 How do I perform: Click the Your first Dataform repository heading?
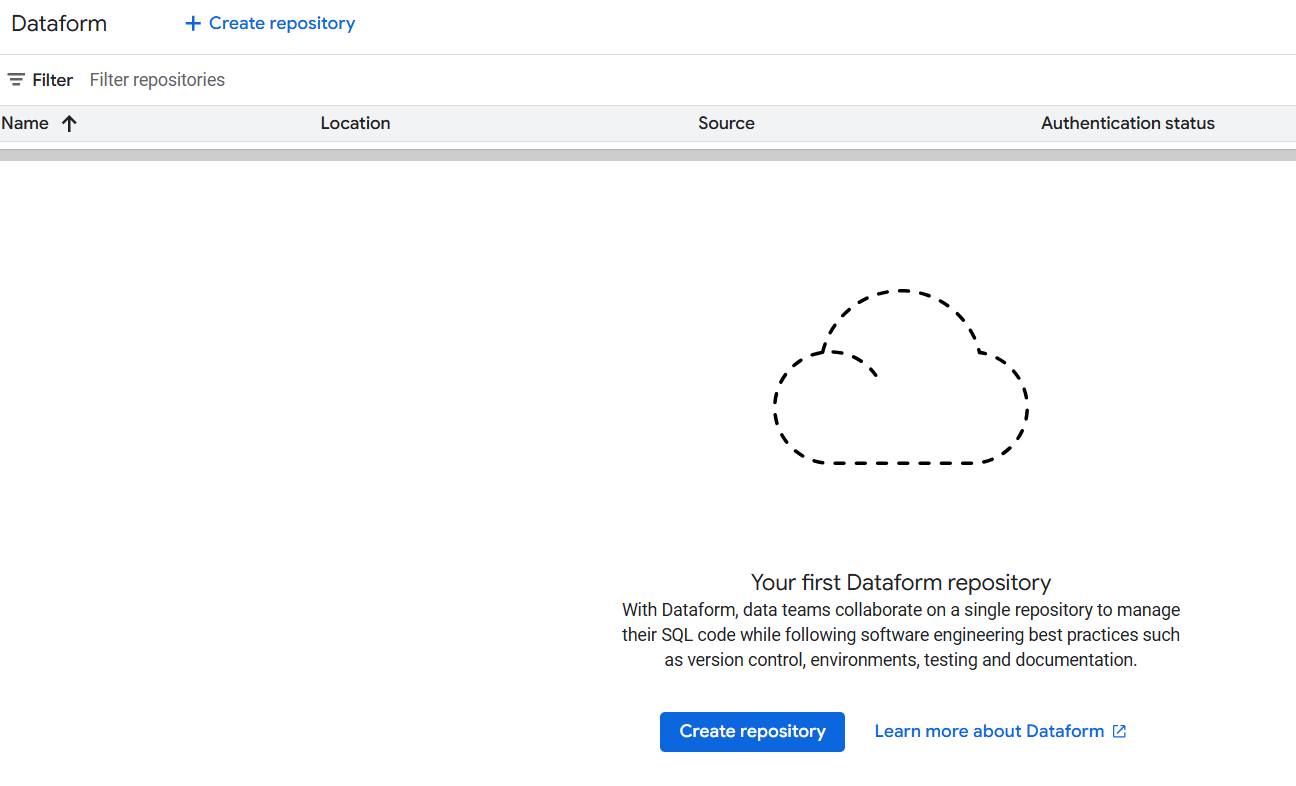click(x=901, y=582)
